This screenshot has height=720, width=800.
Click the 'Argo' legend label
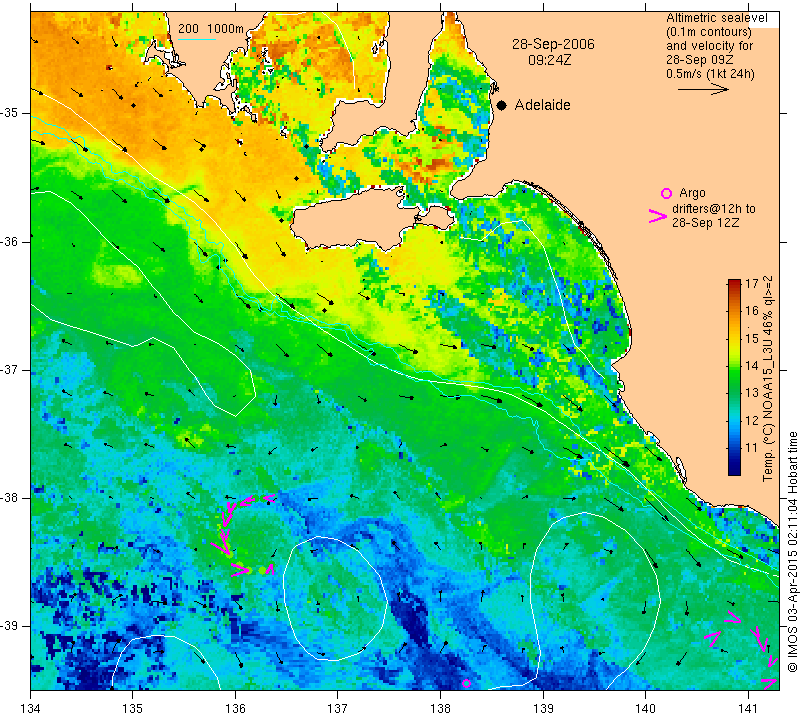(692, 193)
